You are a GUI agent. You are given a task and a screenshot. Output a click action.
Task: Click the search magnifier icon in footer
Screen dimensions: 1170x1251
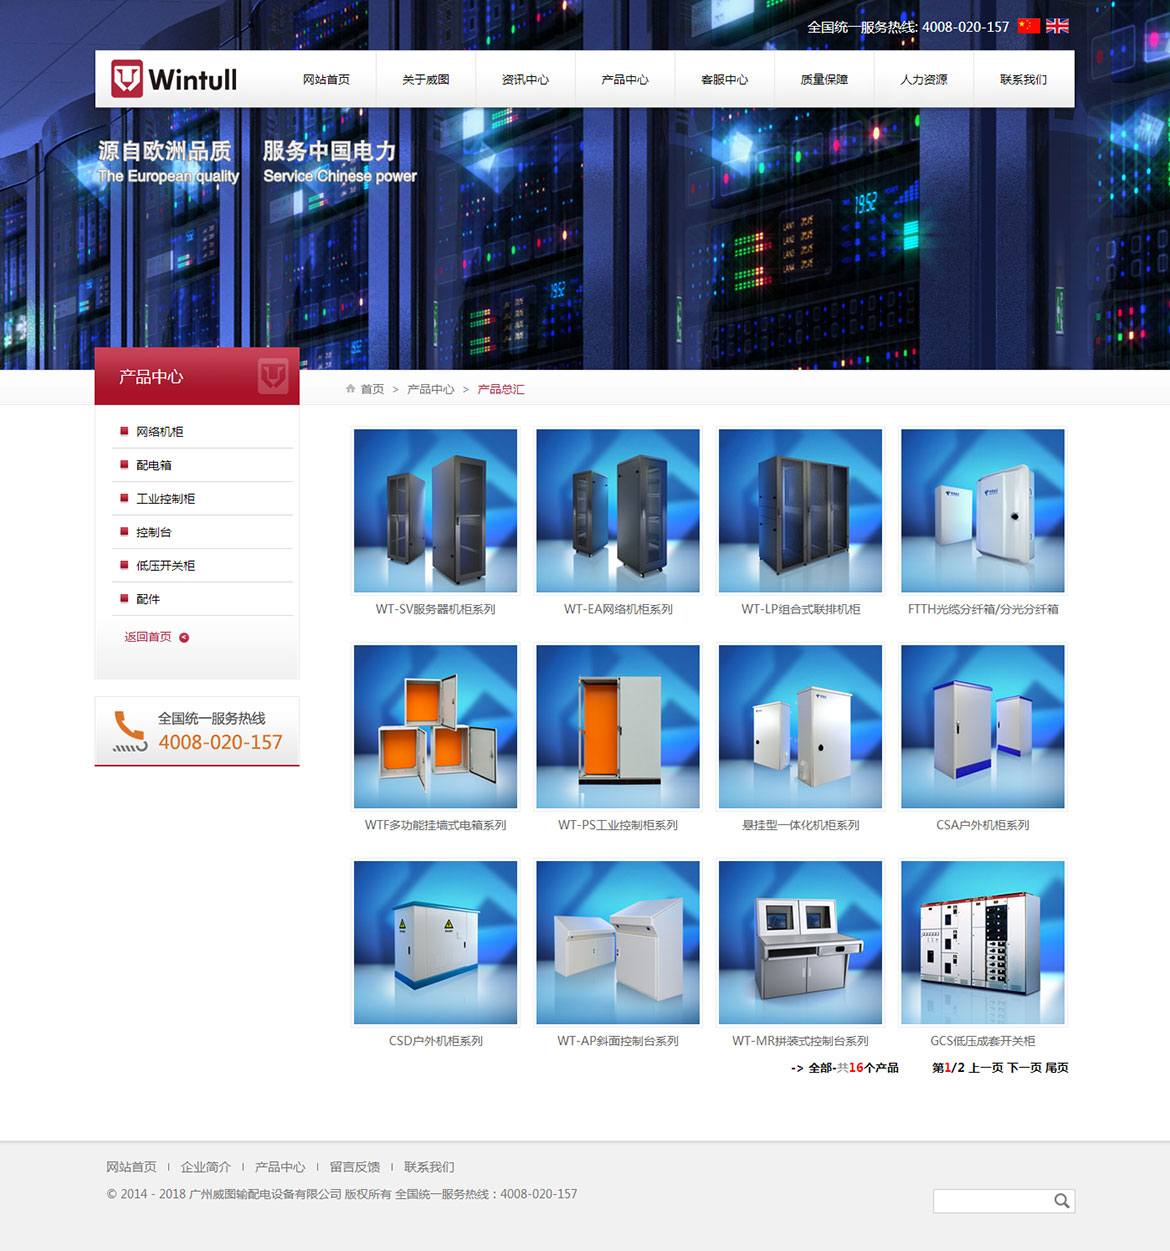(1061, 1201)
